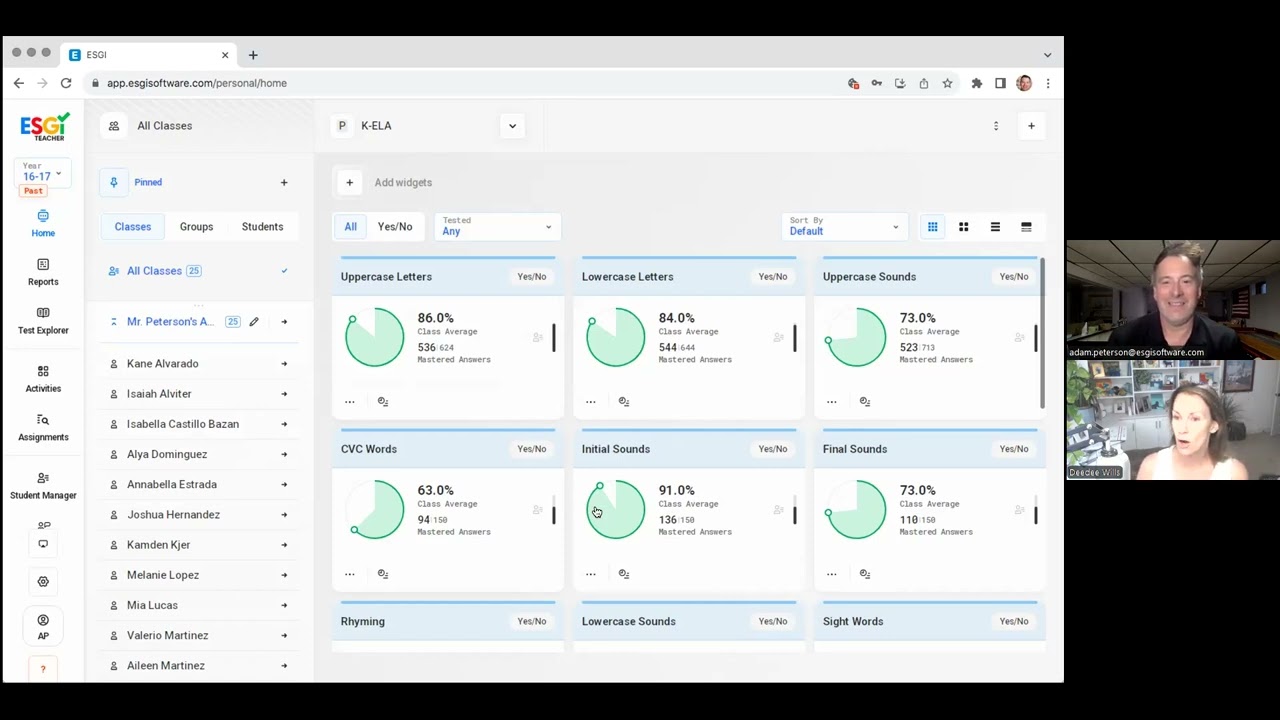Open the CVC Words test title
1280x720 pixels.
369,449
